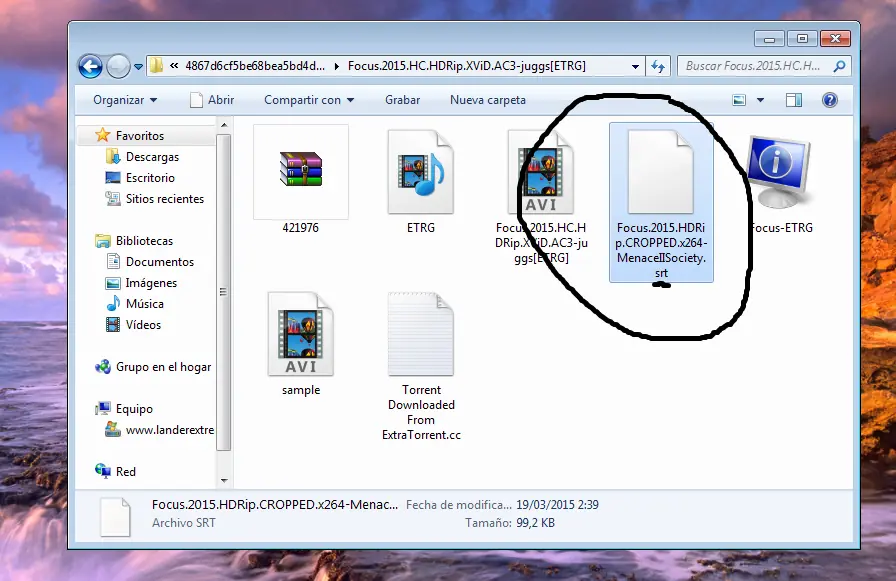Click the sample file name label
This screenshot has width=896, height=581.
click(301, 390)
